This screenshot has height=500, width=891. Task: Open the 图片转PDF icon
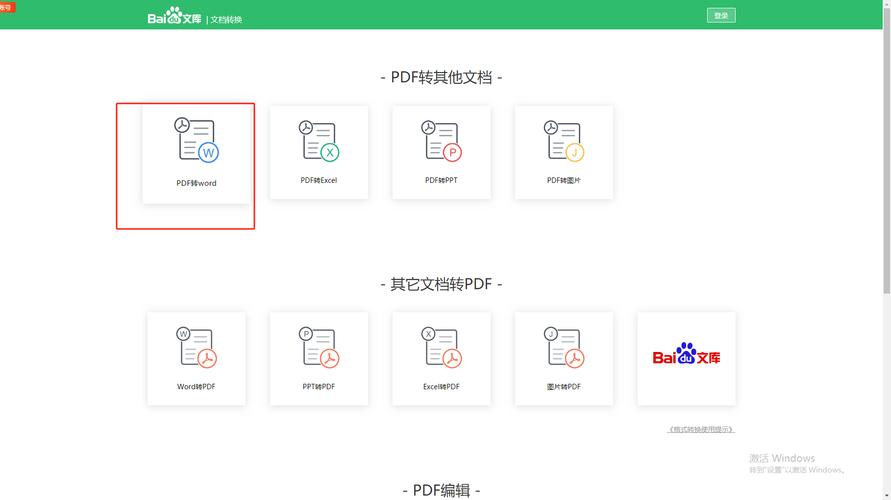click(563, 347)
